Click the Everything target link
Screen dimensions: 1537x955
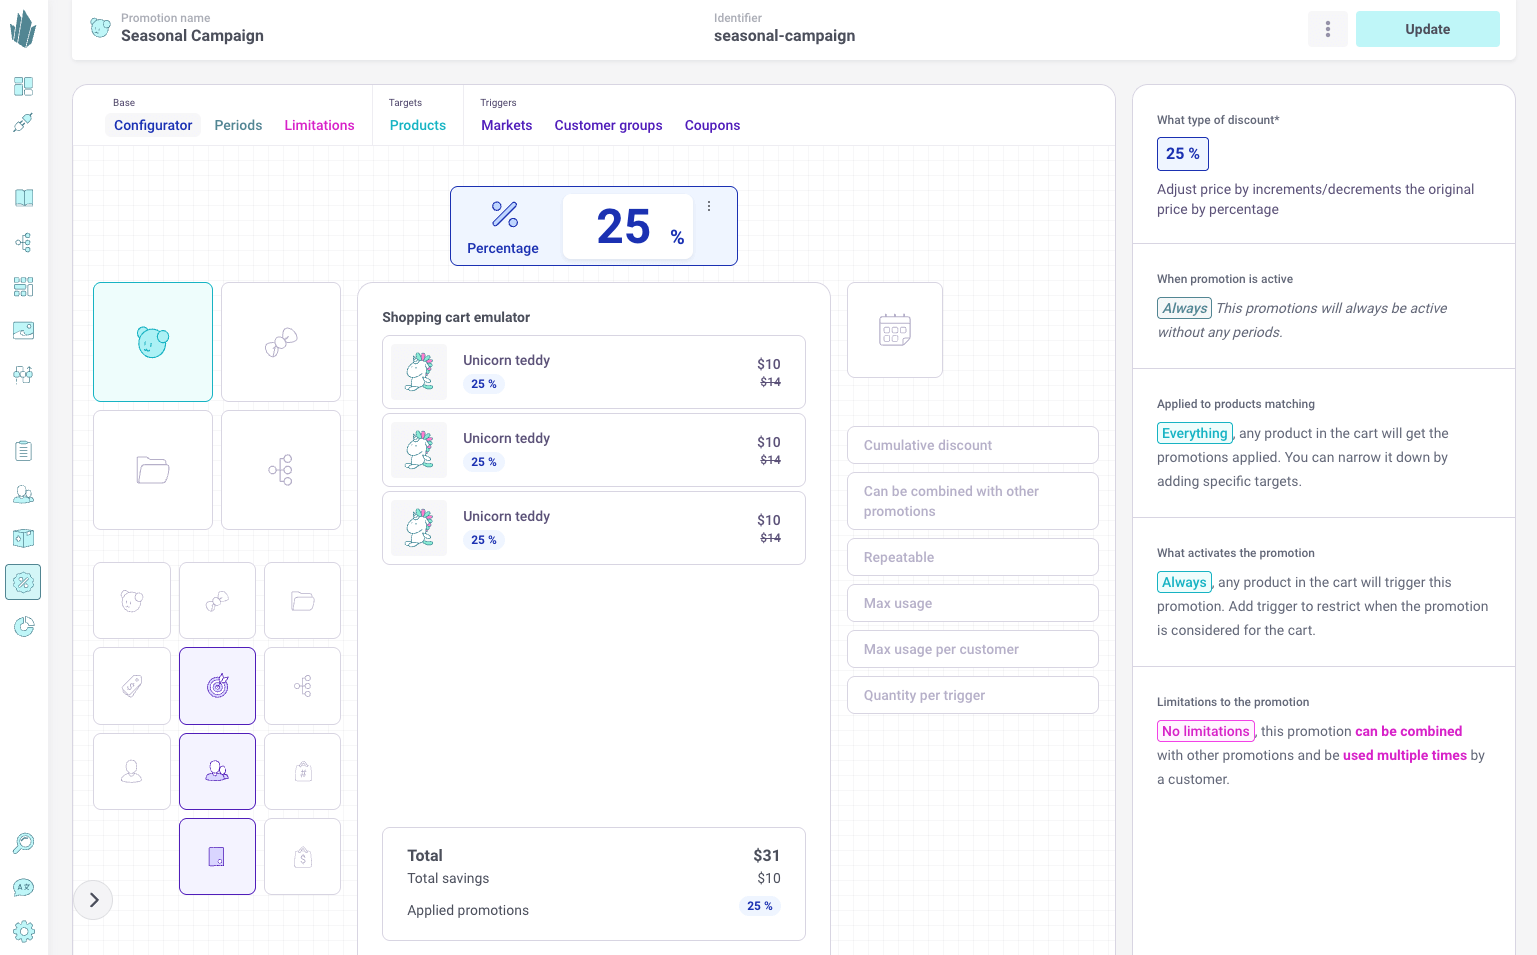click(x=1194, y=433)
